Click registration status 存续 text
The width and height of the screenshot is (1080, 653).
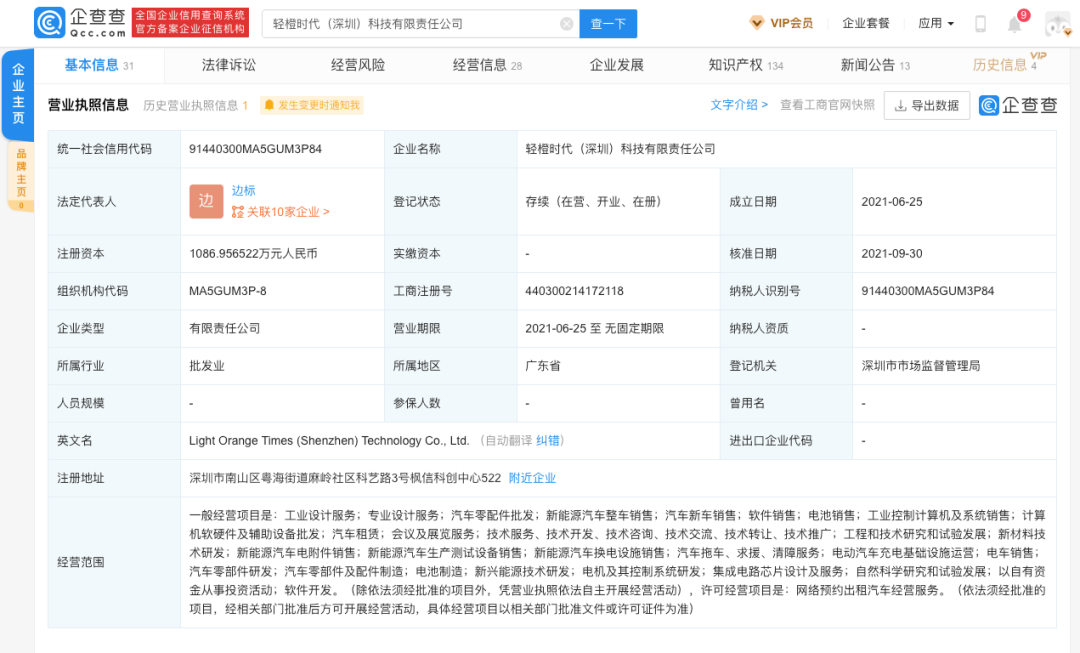coord(593,202)
